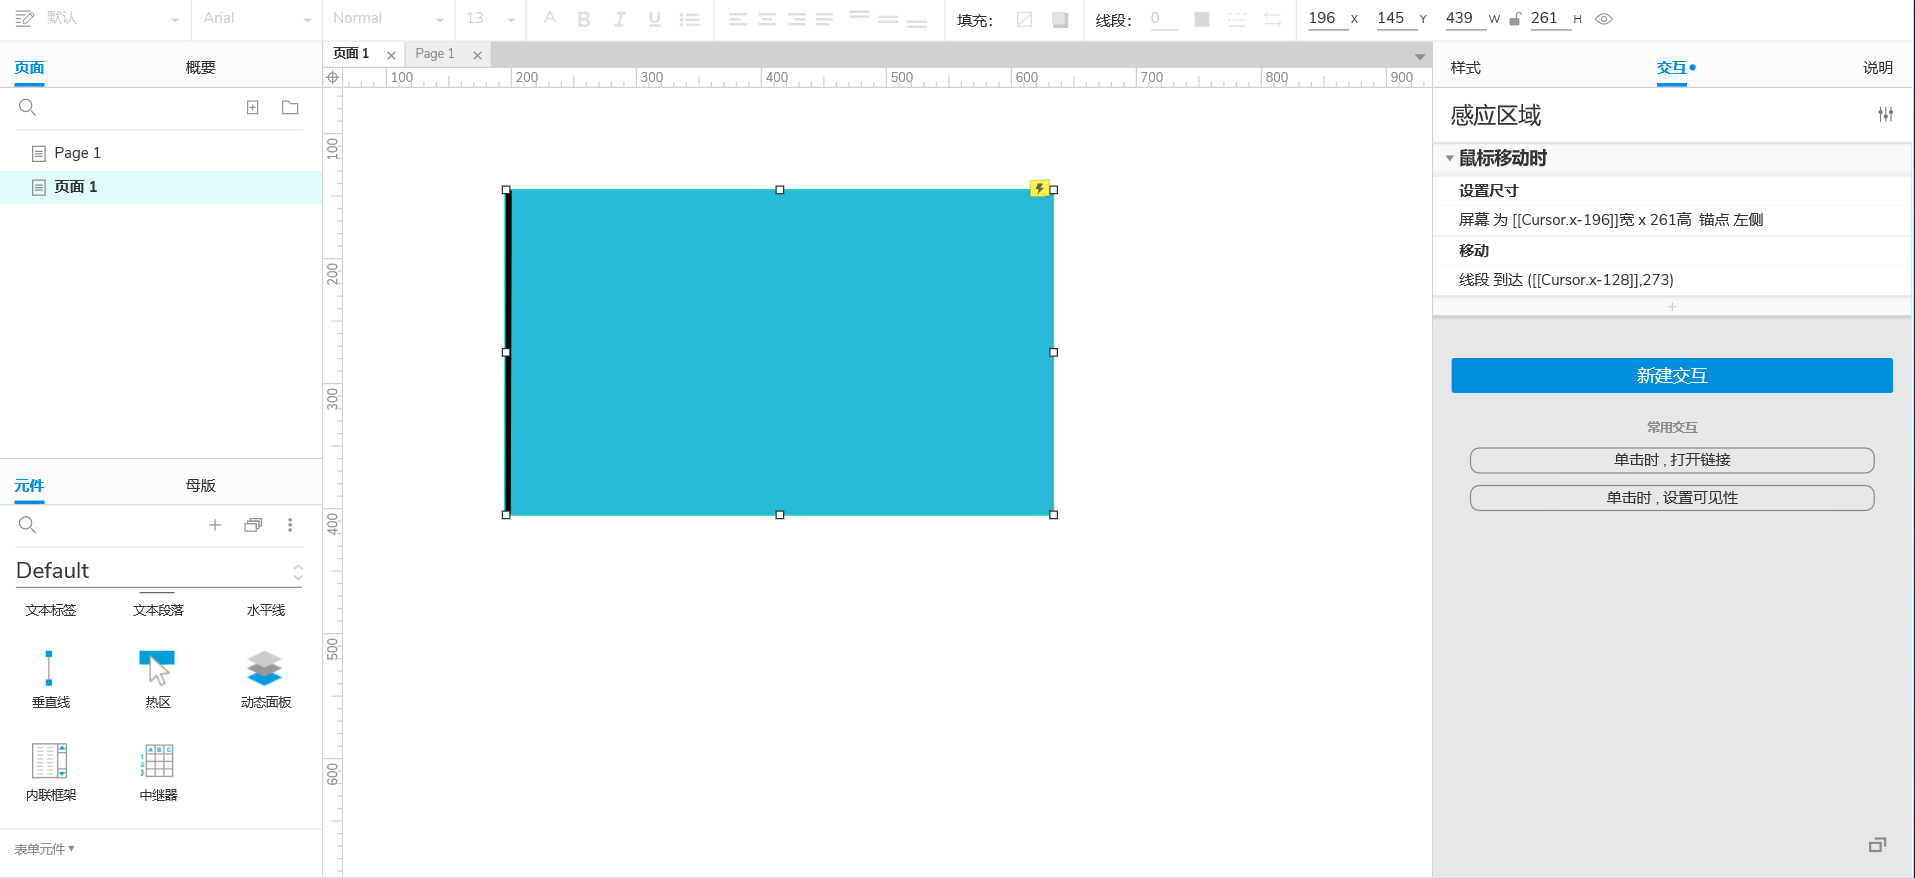The width and height of the screenshot is (1915, 878).
Task: Switch to the 页面 1 canvas tab
Action: 351,54
